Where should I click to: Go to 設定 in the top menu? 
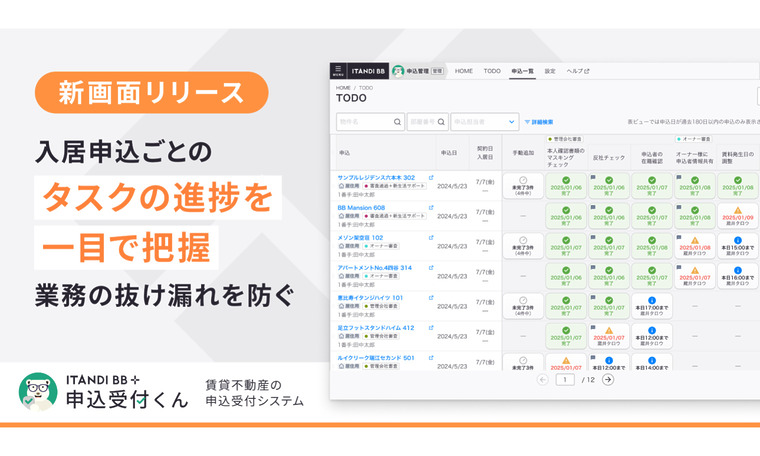tap(550, 71)
